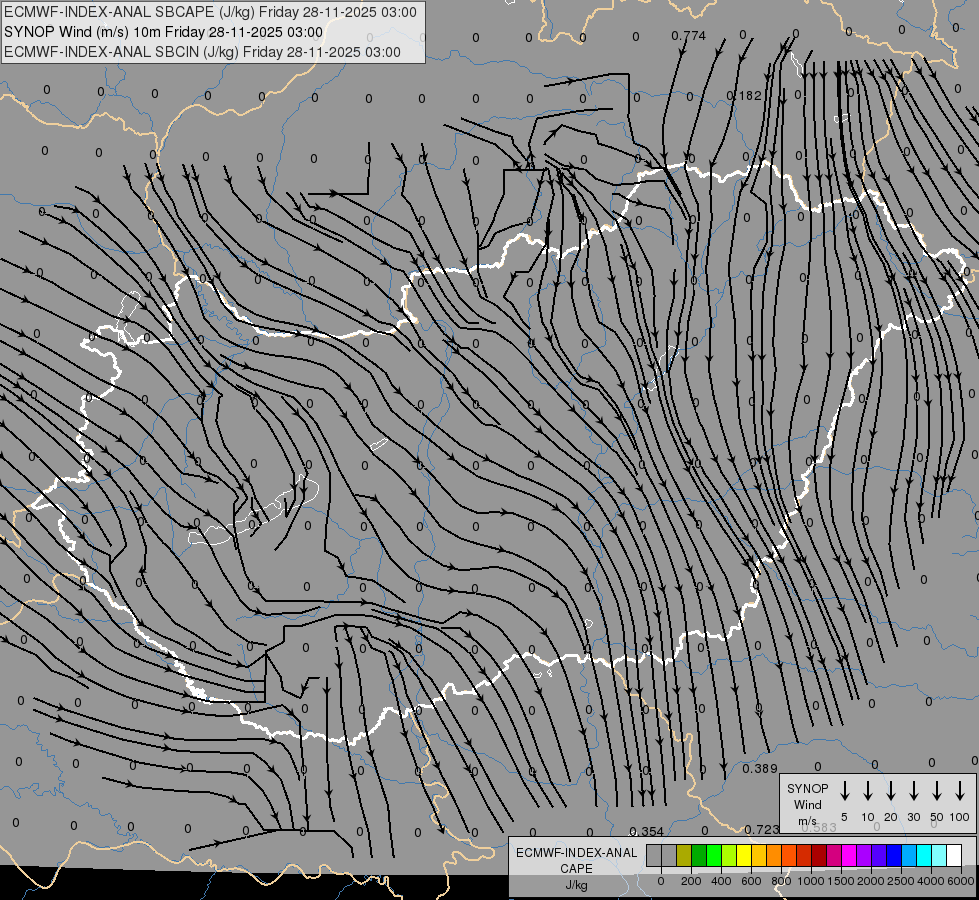
Task: Click the SYNOP Wind 10m title line
Action: [x=164, y=32]
